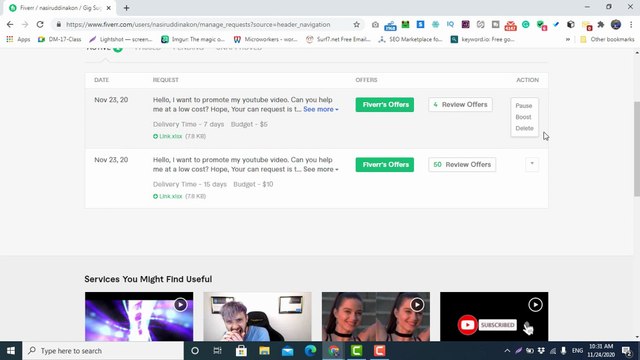Open the extensions puzzle icon
This screenshot has height=360, width=640.
tap(600, 24)
